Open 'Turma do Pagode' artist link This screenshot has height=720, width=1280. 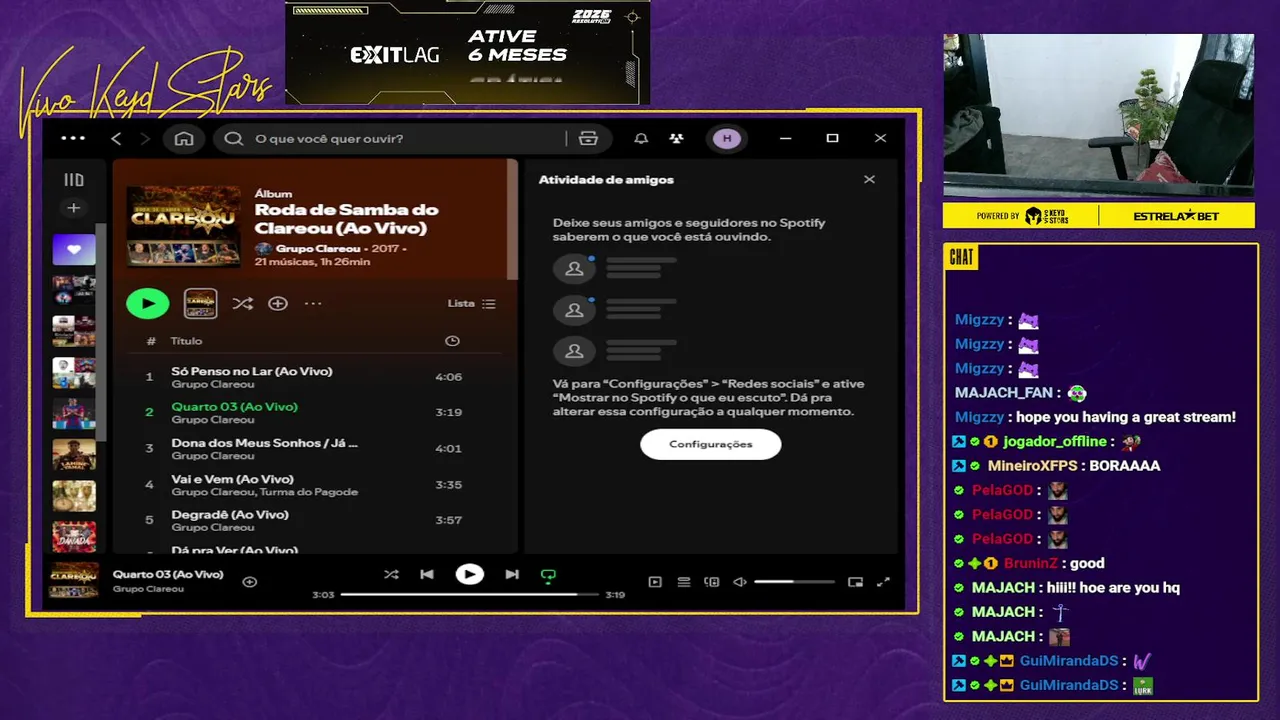pyautogui.click(x=310, y=492)
